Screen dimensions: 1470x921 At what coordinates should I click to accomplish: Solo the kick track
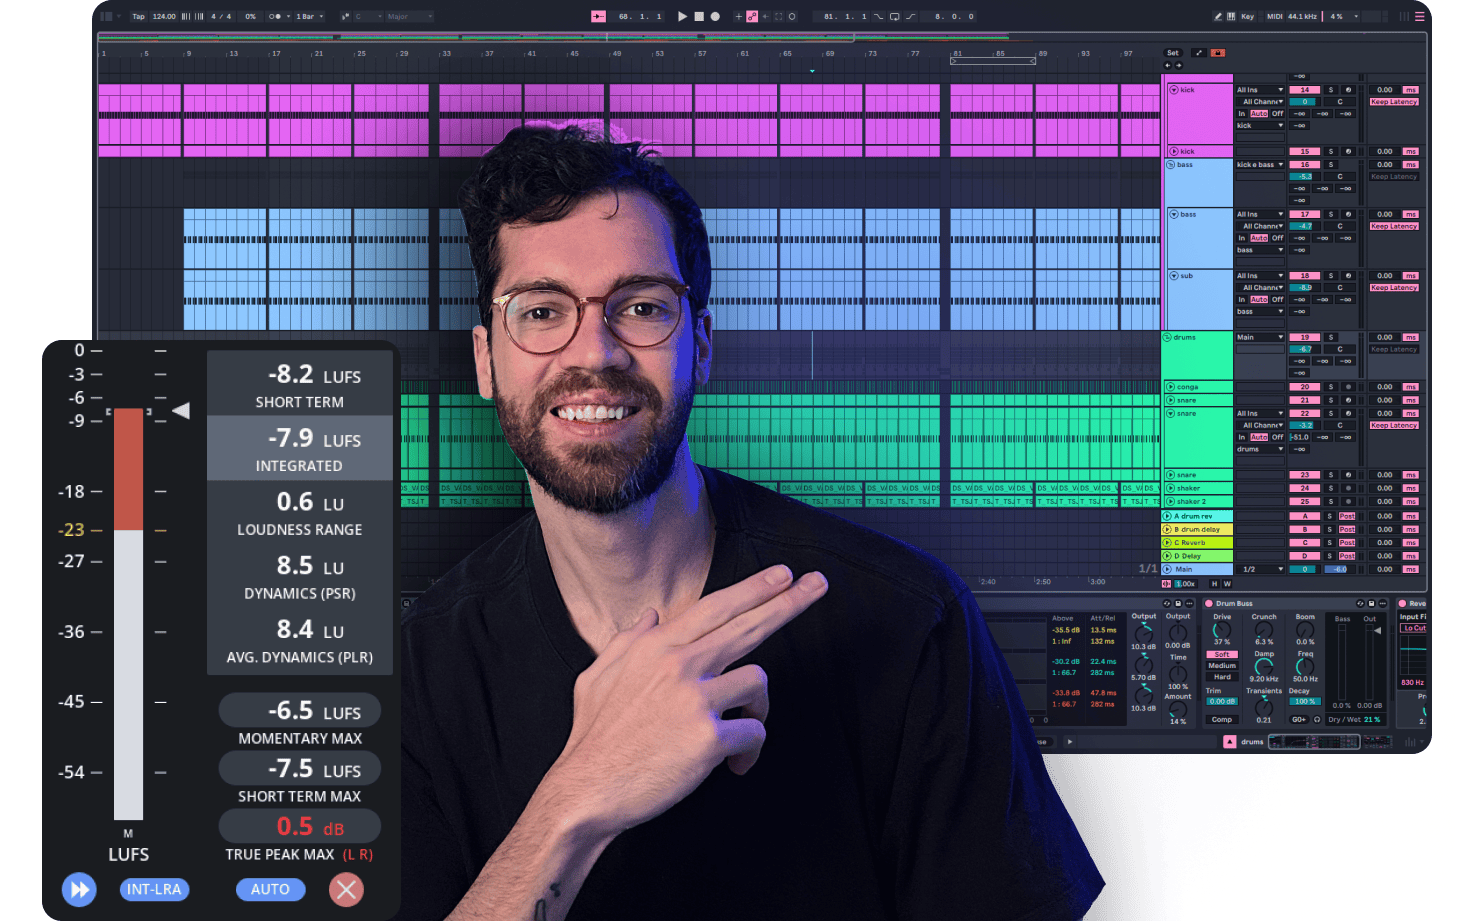1331,90
